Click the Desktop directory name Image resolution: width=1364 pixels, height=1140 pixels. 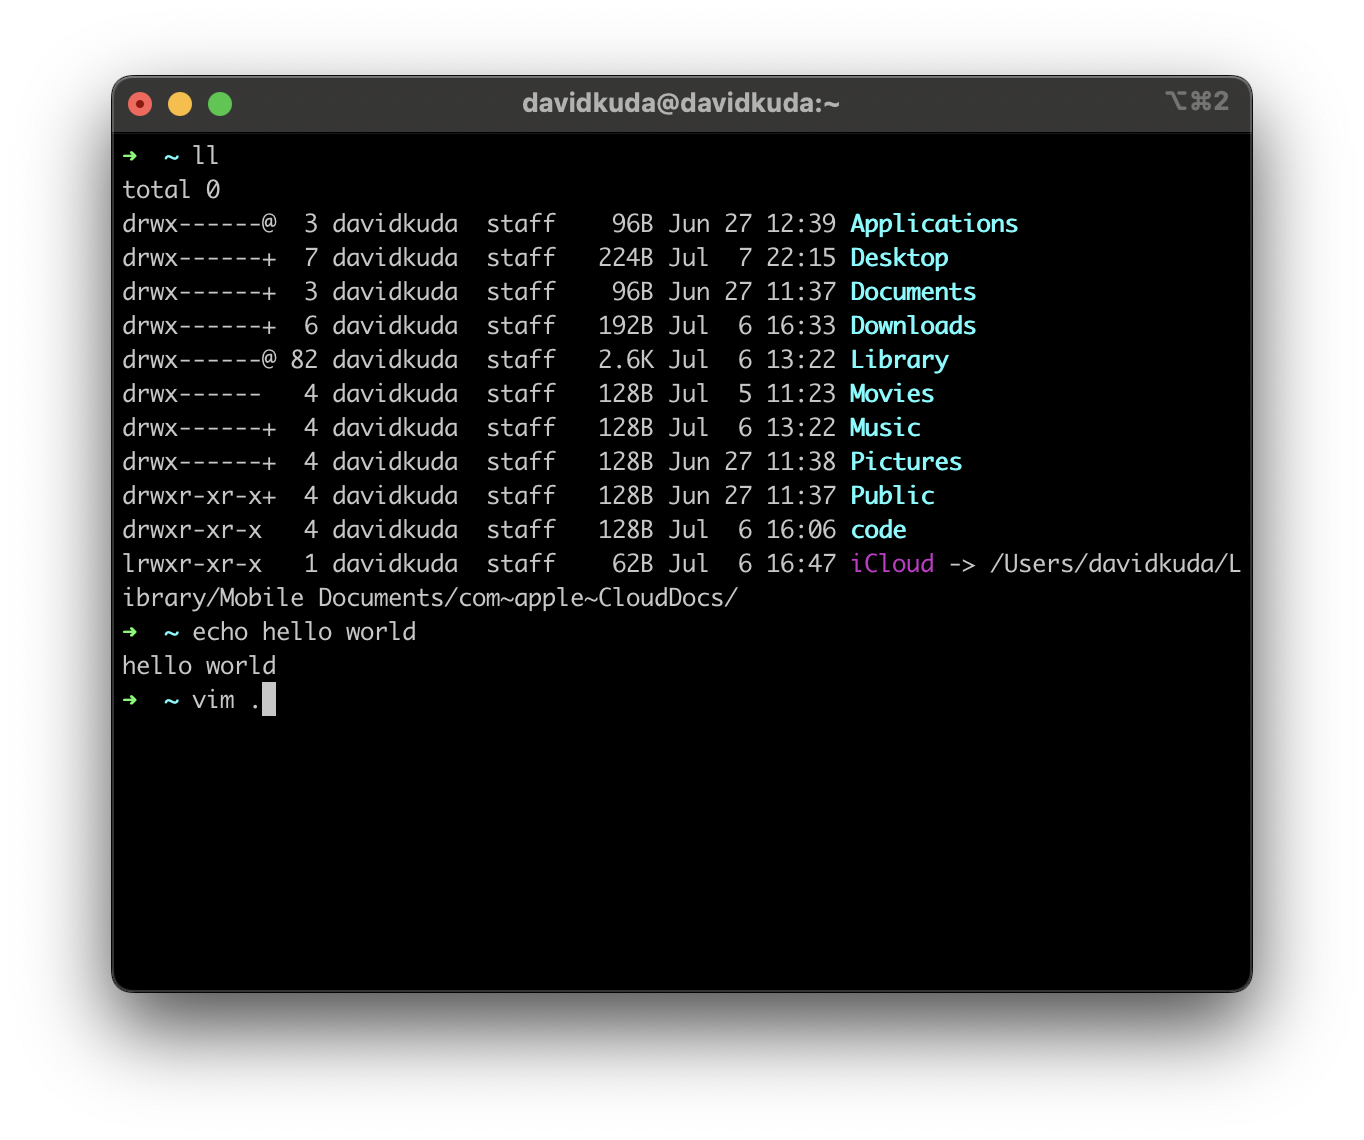click(x=899, y=258)
